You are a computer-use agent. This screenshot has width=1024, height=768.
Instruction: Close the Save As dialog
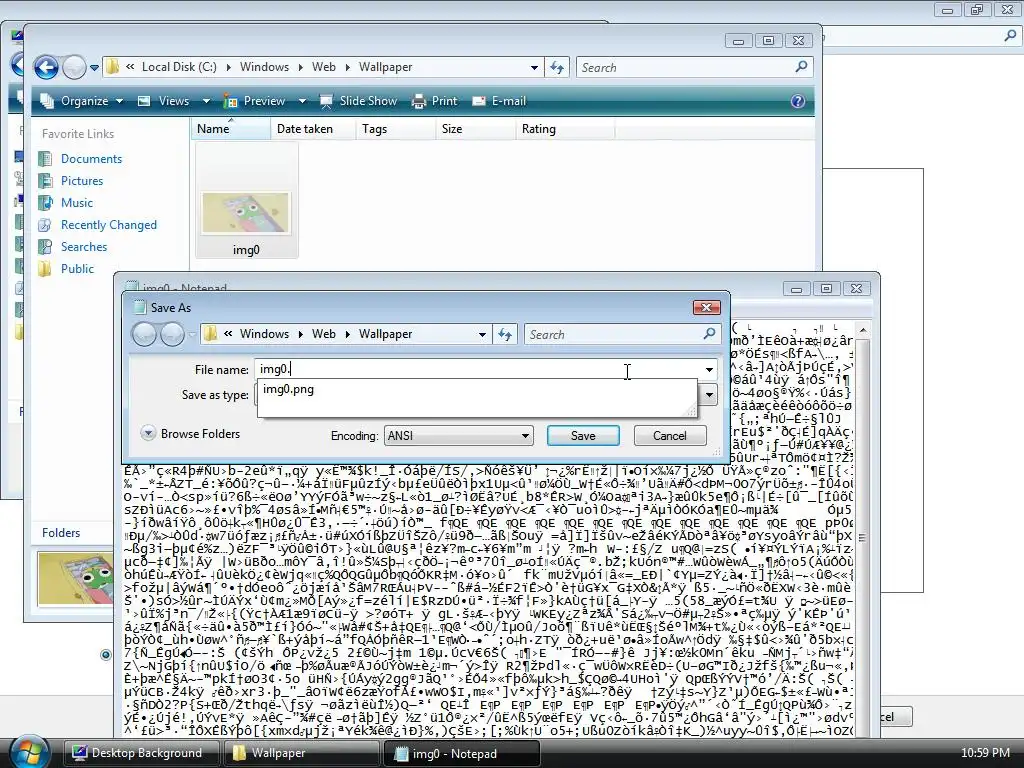click(x=706, y=308)
